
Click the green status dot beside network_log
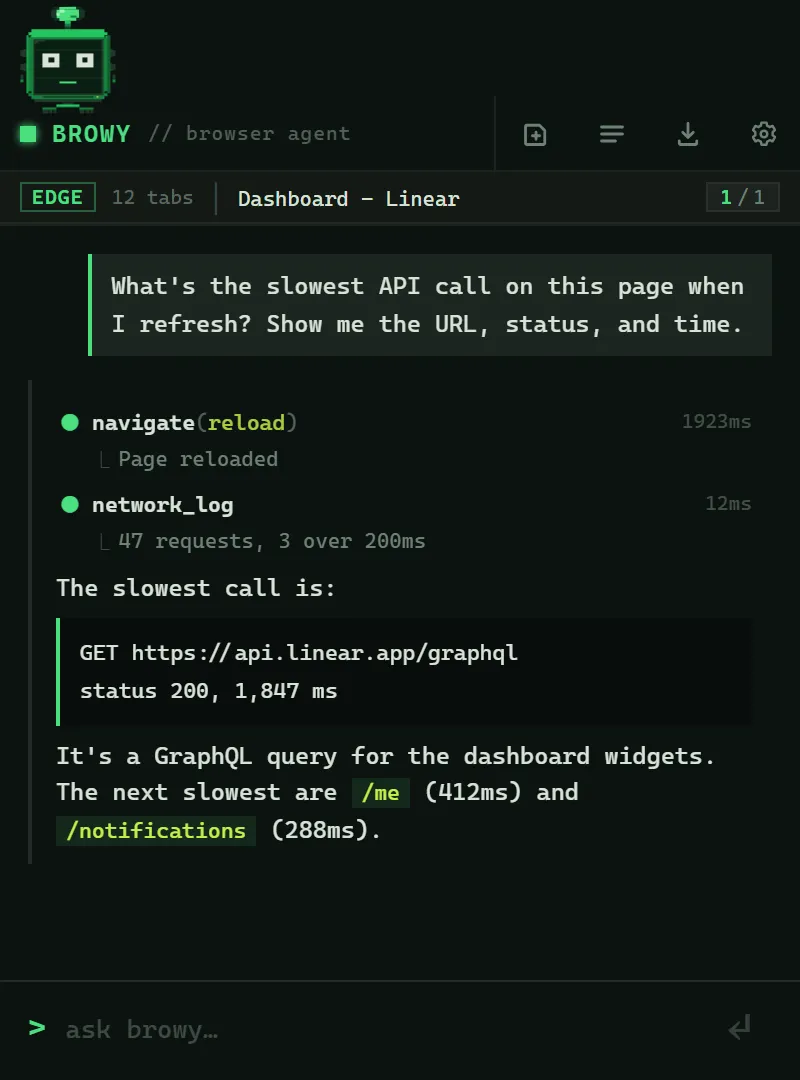(70, 505)
